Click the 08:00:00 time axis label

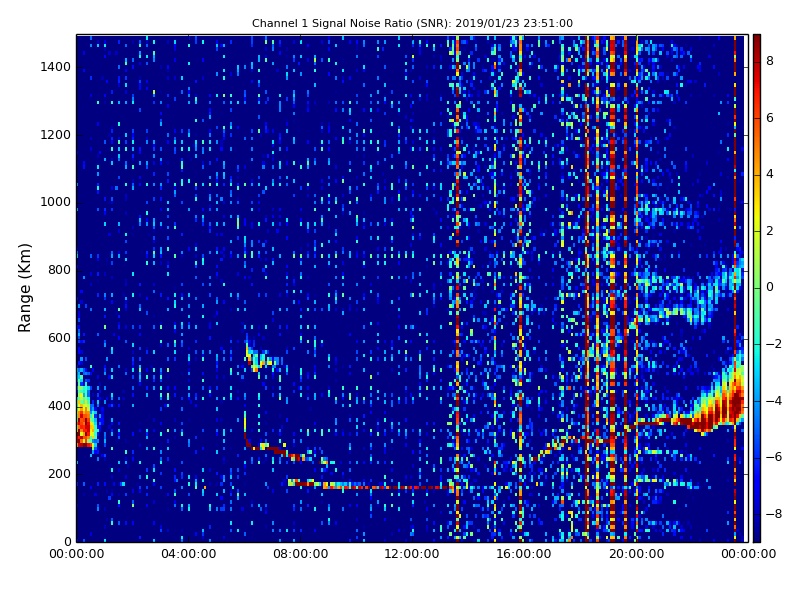[x=301, y=554]
